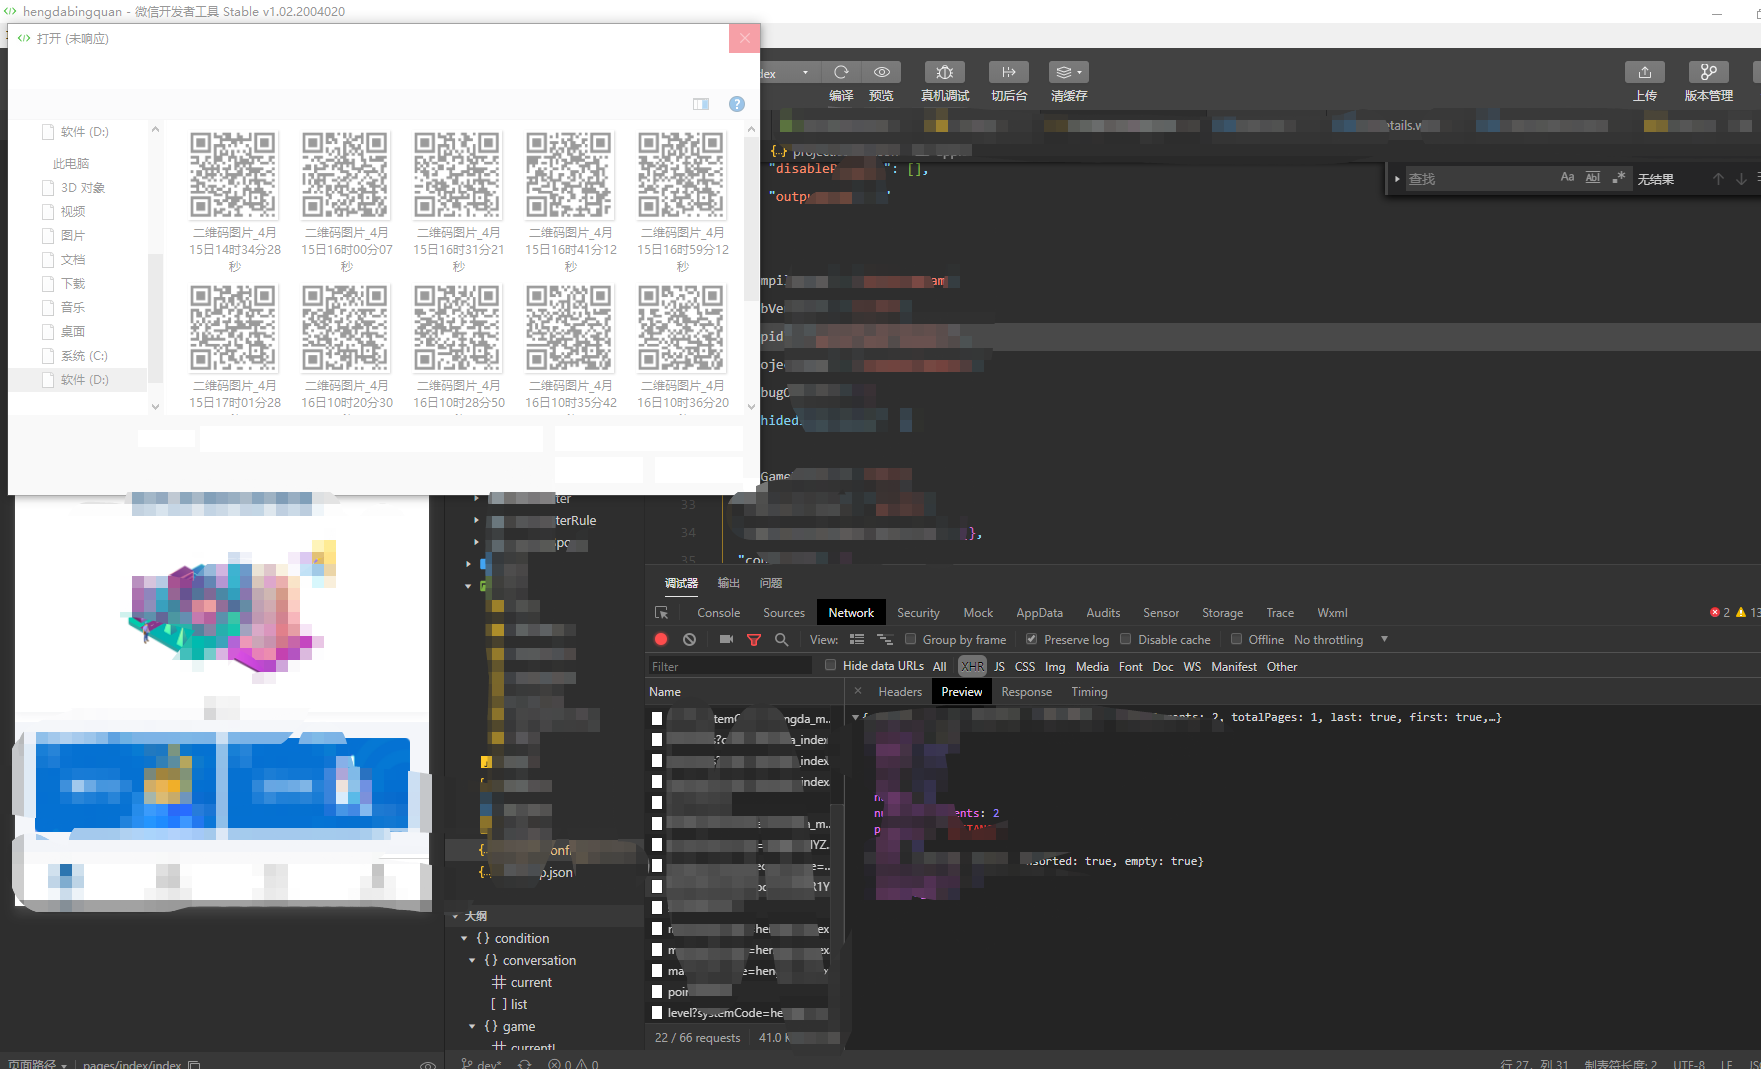Go to previous match arrow
Viewport: 1761px width, 1069px height.
point(1718,179)
